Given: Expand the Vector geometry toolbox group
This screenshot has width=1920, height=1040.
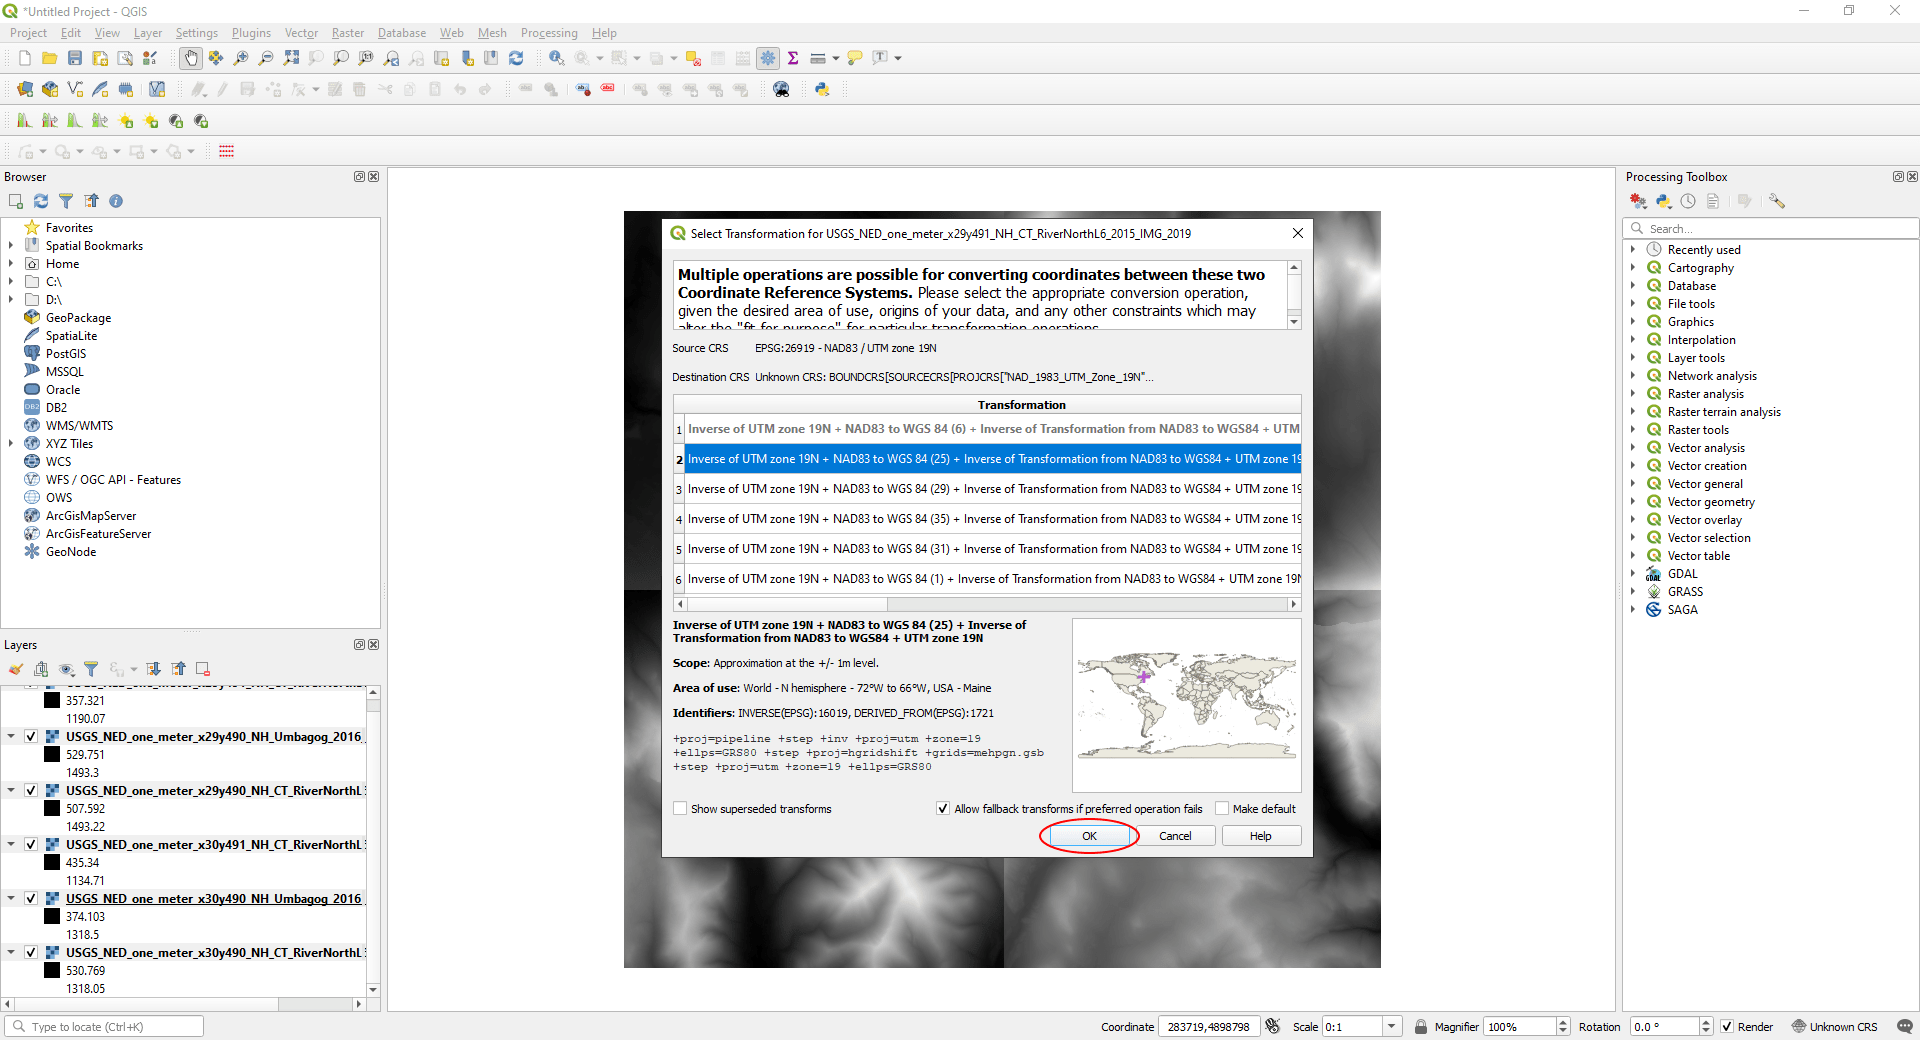Looking at the screenshot, I should coord(1634,502).
